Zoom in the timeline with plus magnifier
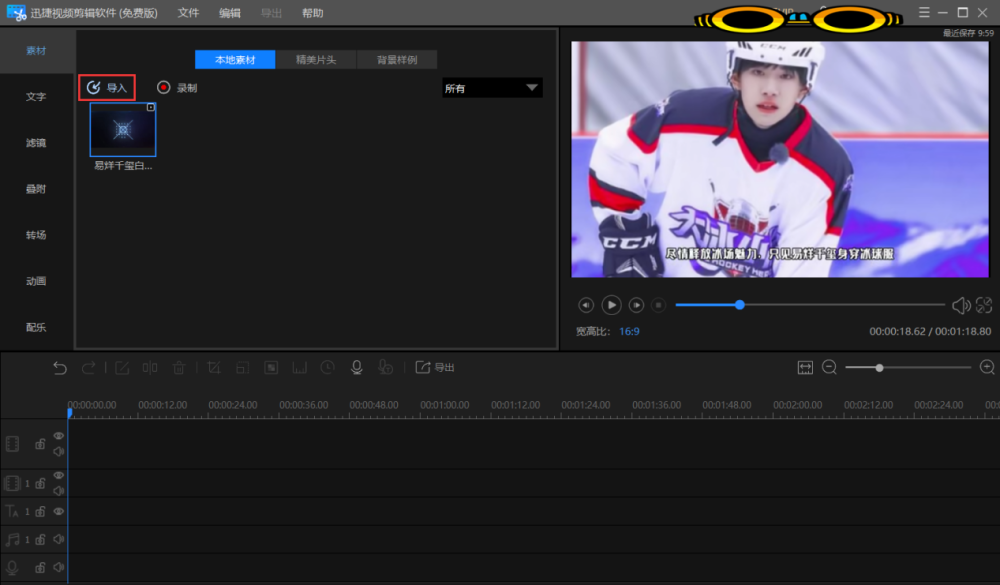Image resolution: width=1000 pixels, height=585 pixels. click(x=987, y=367)
